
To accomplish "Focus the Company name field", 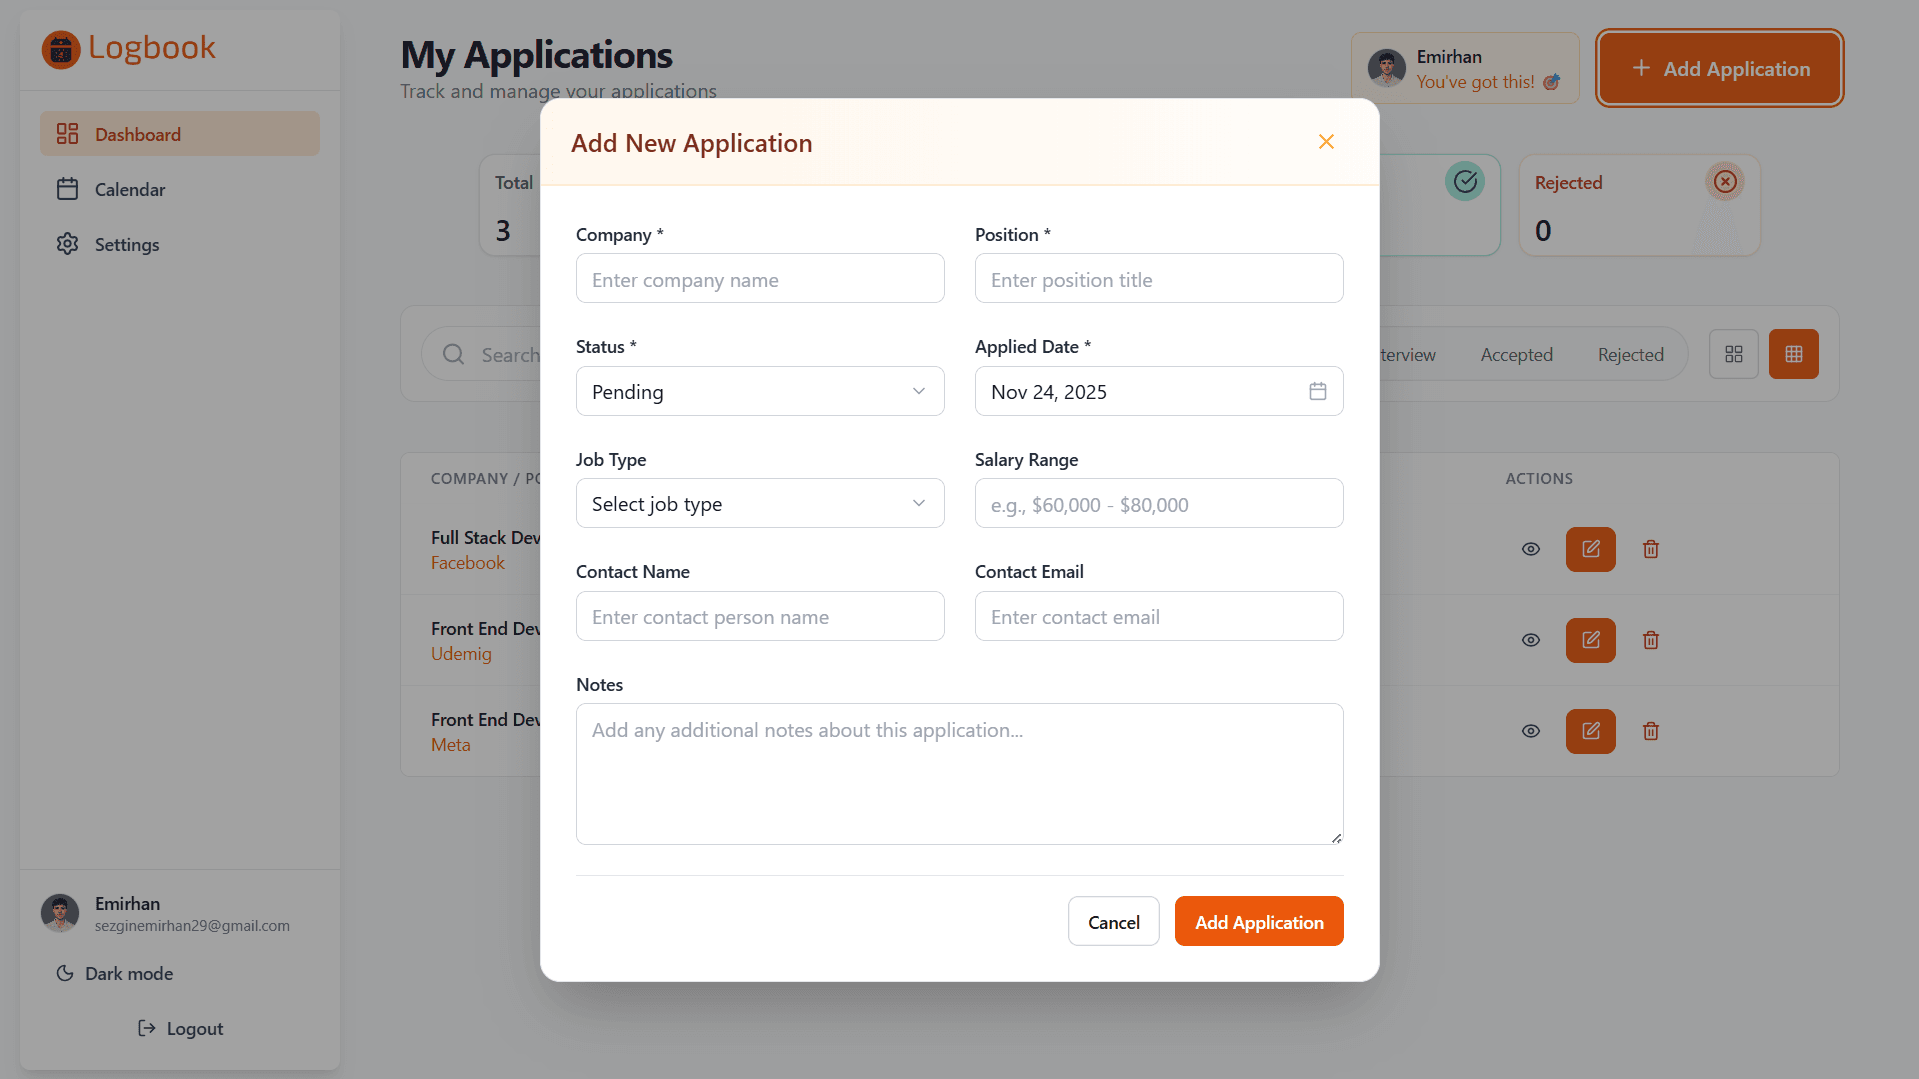I will pos(760,278).
